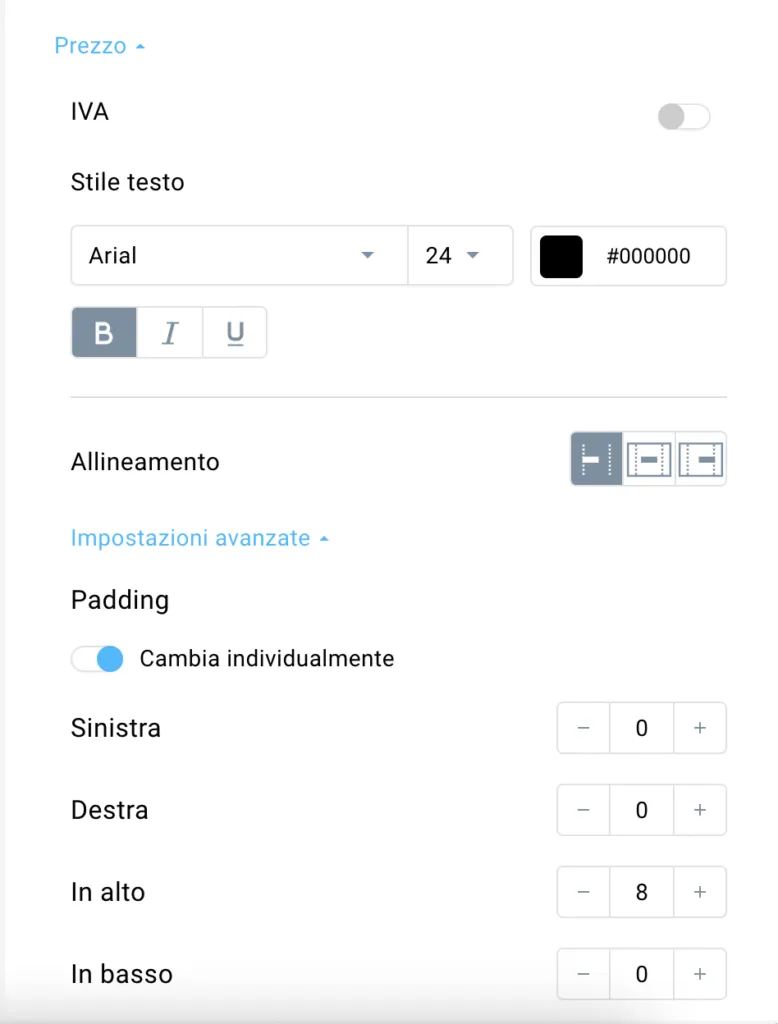Click the In alto value field

(x=641, y=891)
